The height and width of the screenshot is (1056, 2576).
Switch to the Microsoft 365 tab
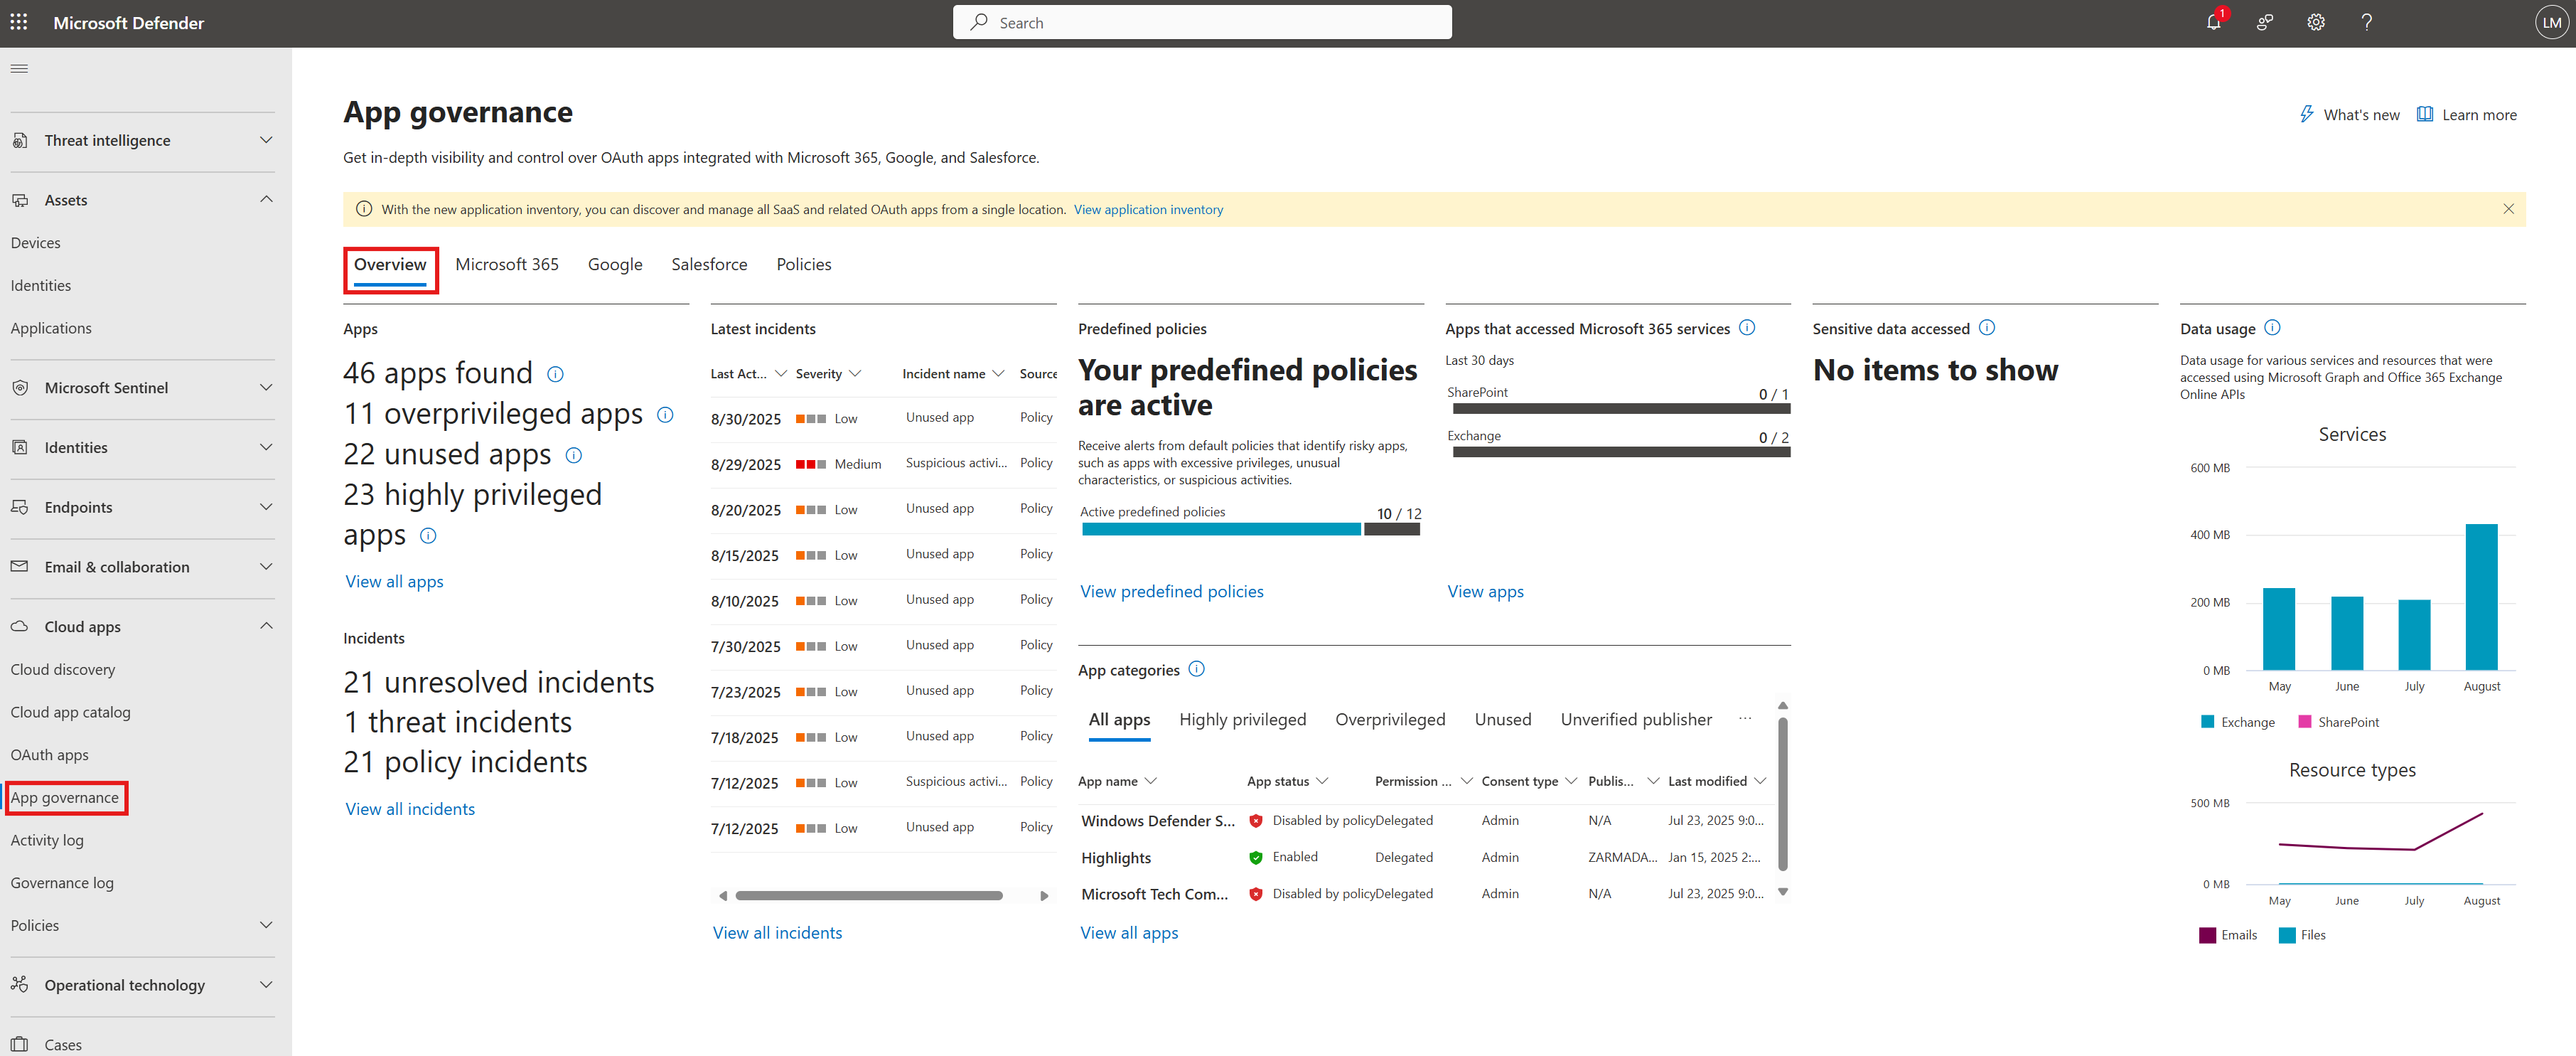tap(507, 264)
